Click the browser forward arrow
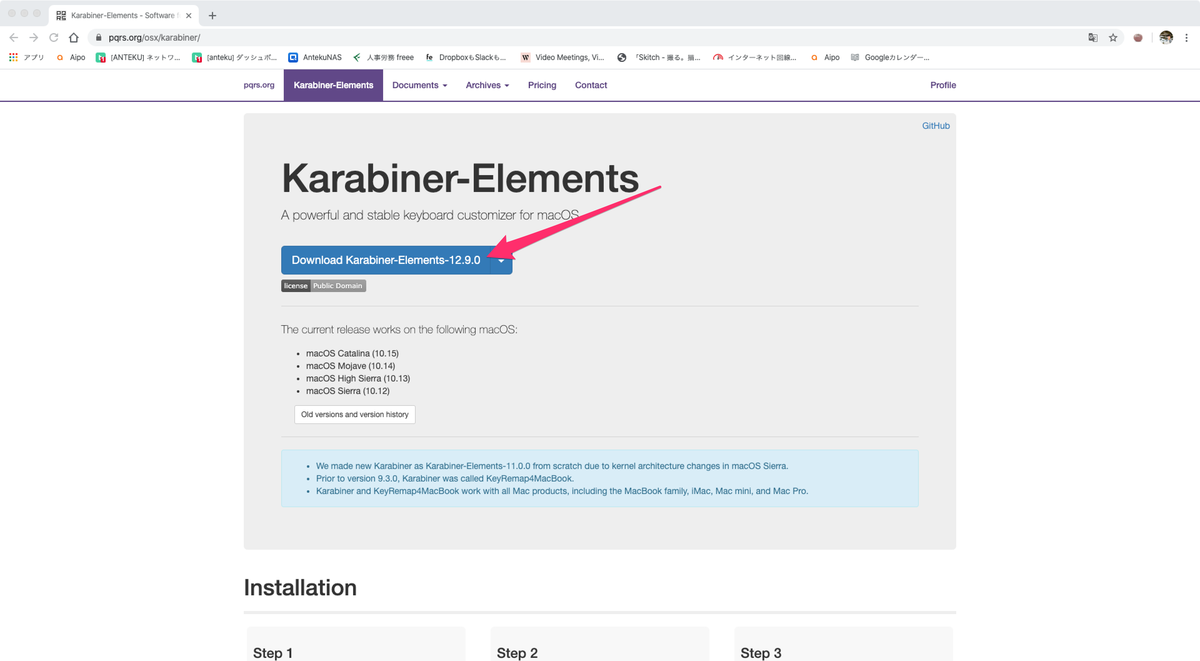1200x661 pixels. [33, 38]
